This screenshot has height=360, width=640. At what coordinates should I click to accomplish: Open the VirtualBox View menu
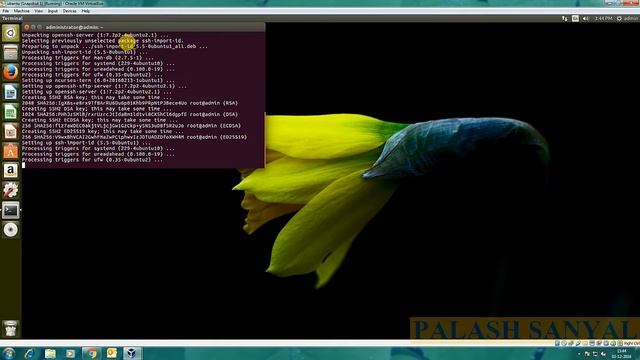click(38, 11)
